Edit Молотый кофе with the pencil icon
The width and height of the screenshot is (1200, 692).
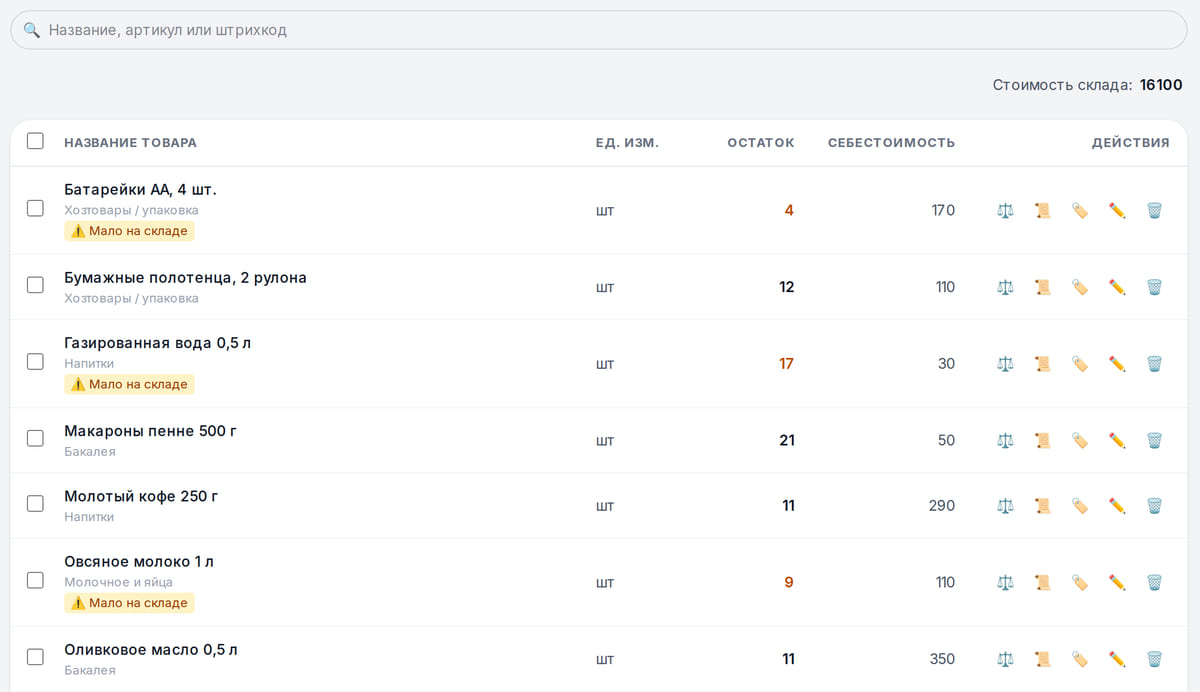pyautogui.click(x=1117, y=506)
